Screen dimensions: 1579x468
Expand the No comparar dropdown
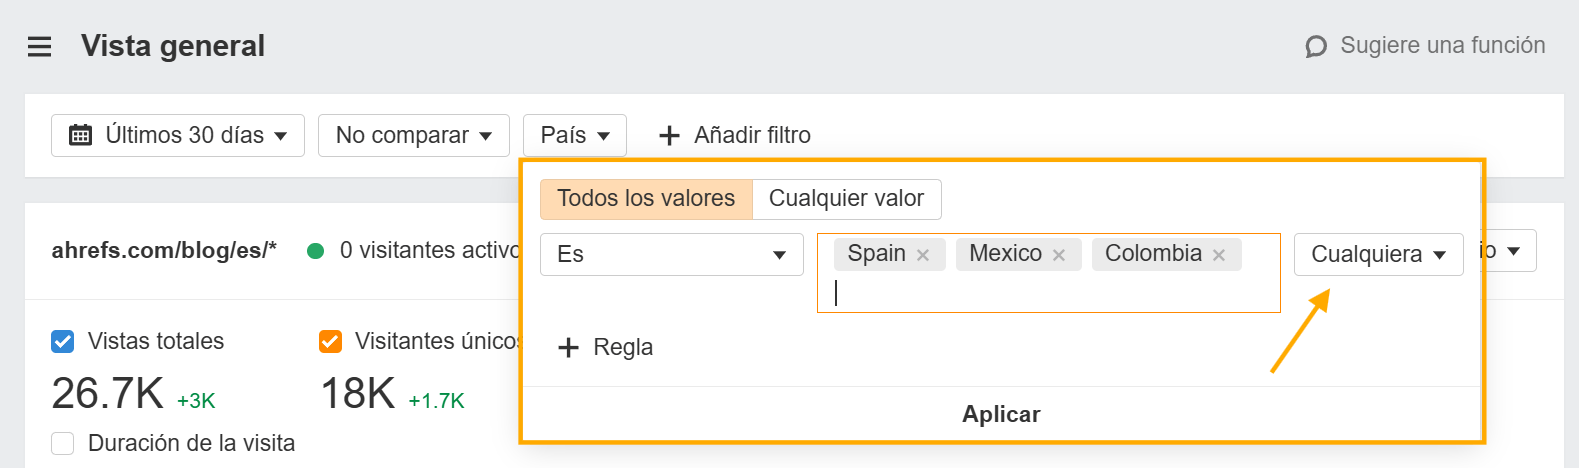413,135
